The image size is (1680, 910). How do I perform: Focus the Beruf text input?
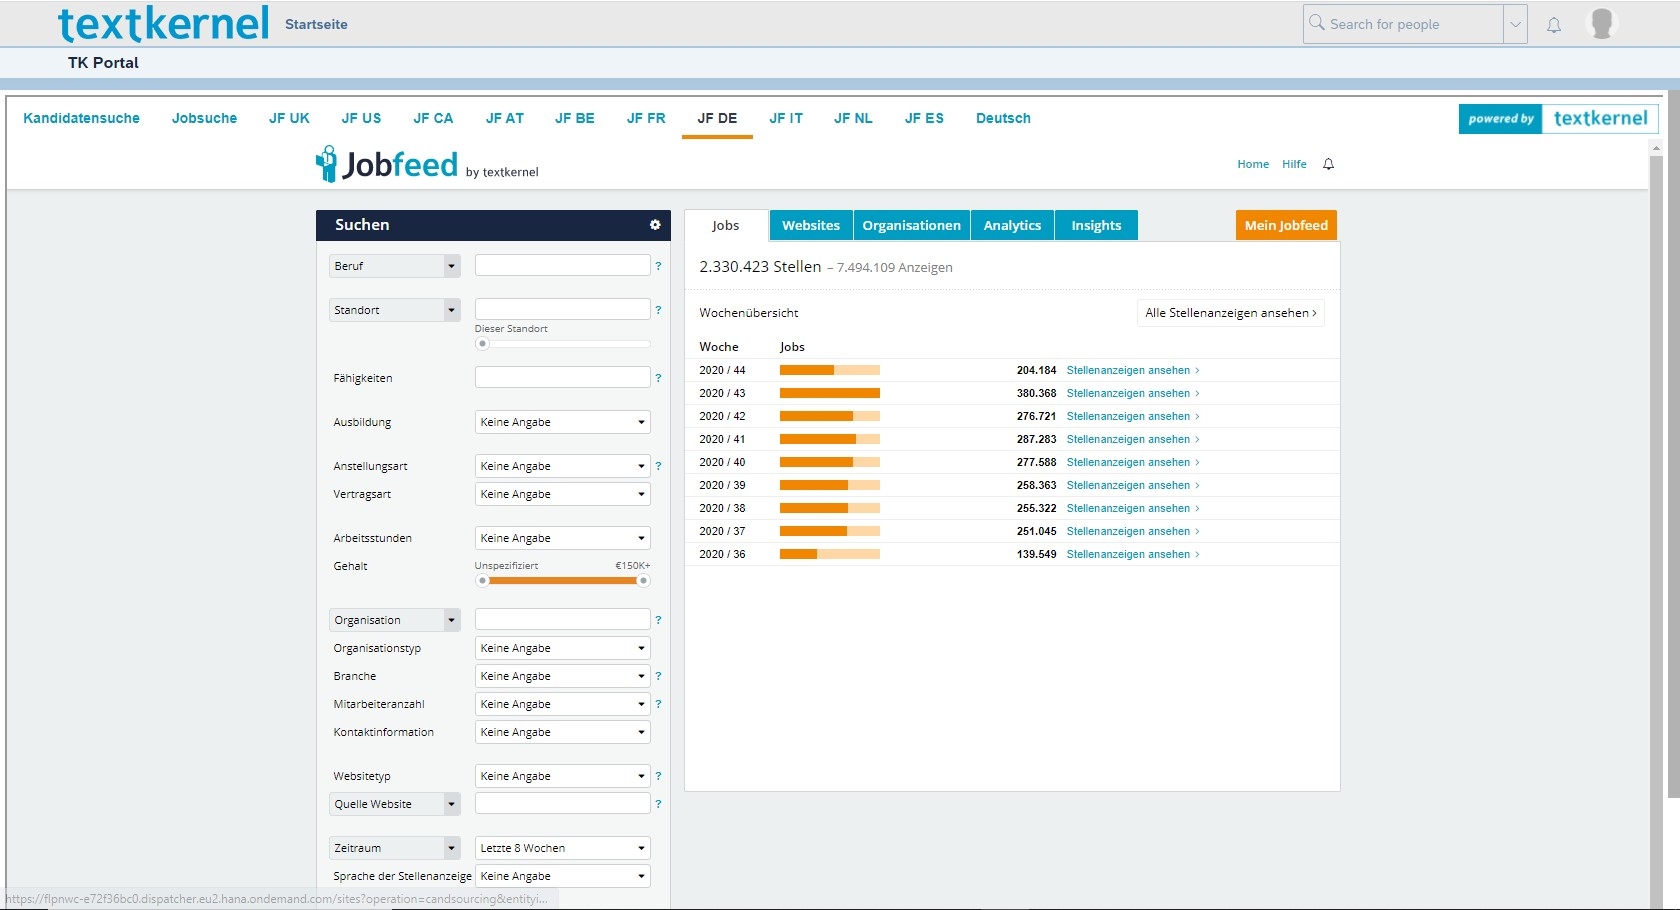click(x=563, y=265)
